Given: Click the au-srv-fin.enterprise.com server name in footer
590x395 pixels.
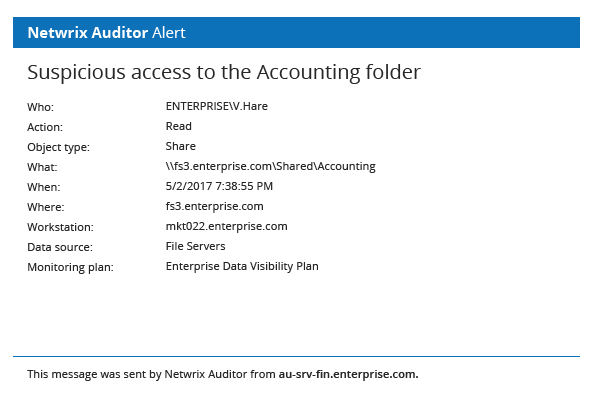Looking at the screenshot, I should 348,374.
